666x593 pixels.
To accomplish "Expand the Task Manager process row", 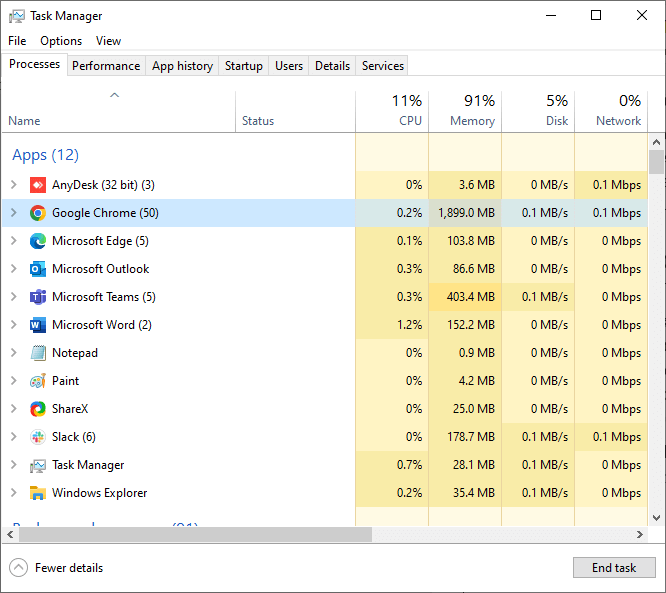I will (x=14, y=465).
